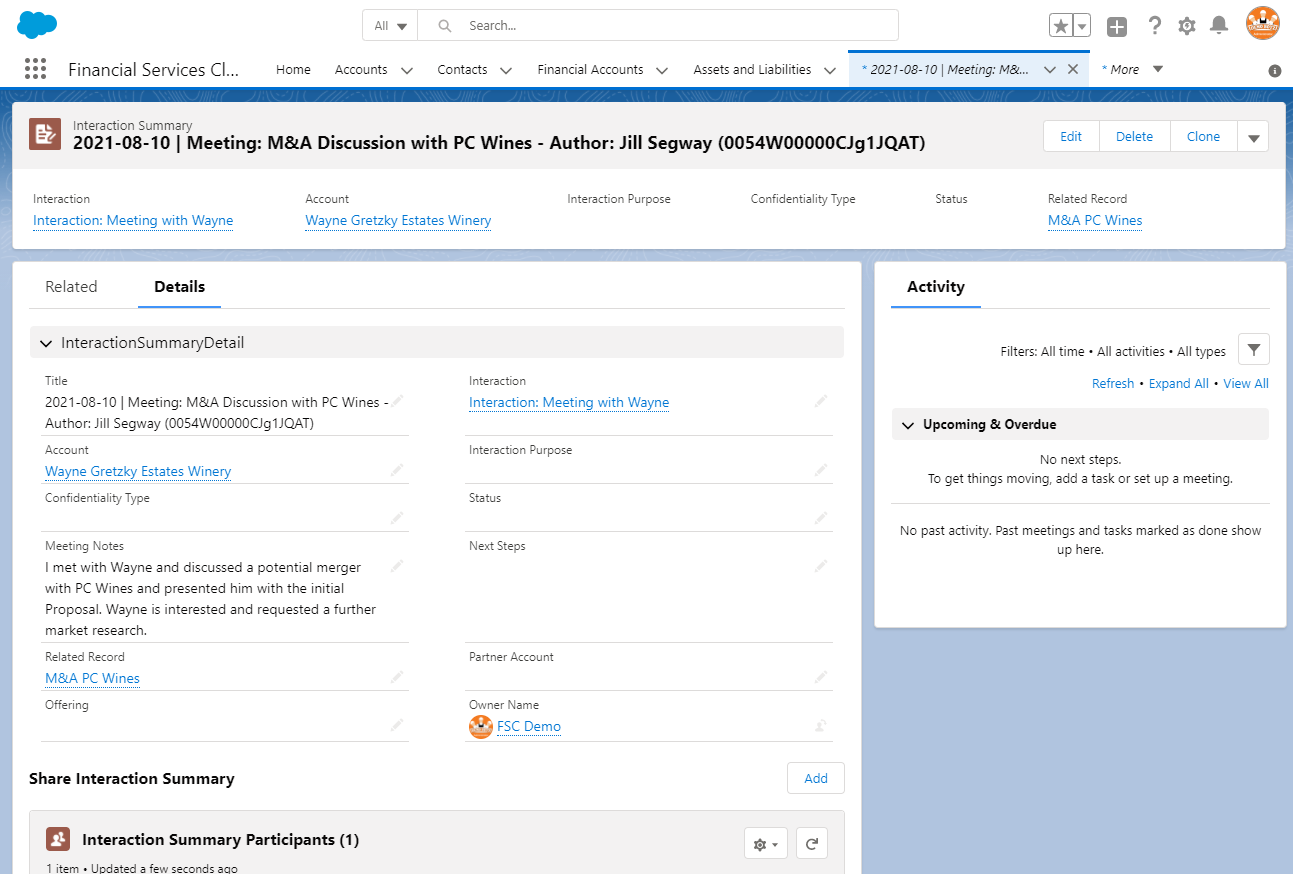1293x874 pixels.
Task: Click the Interaction Summary Participants icon
Action: coord(58,839)
